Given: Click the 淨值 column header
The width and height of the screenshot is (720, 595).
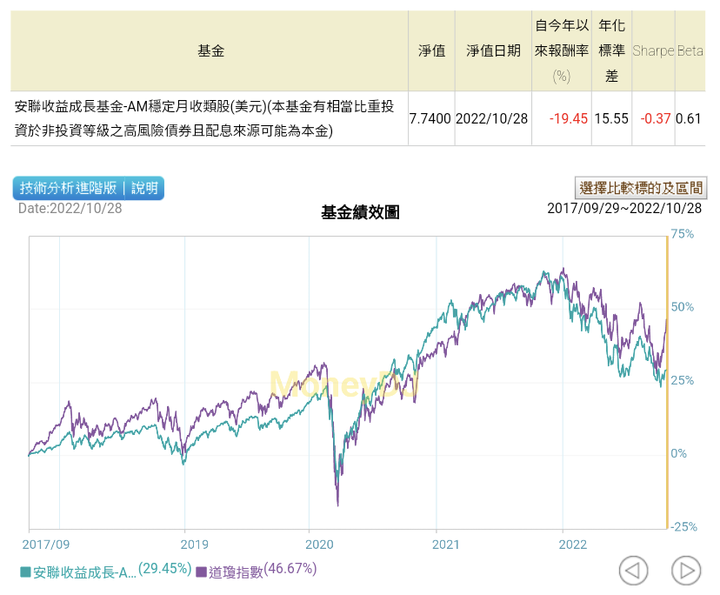Looking at the screenshot, I should coord(432,51).
